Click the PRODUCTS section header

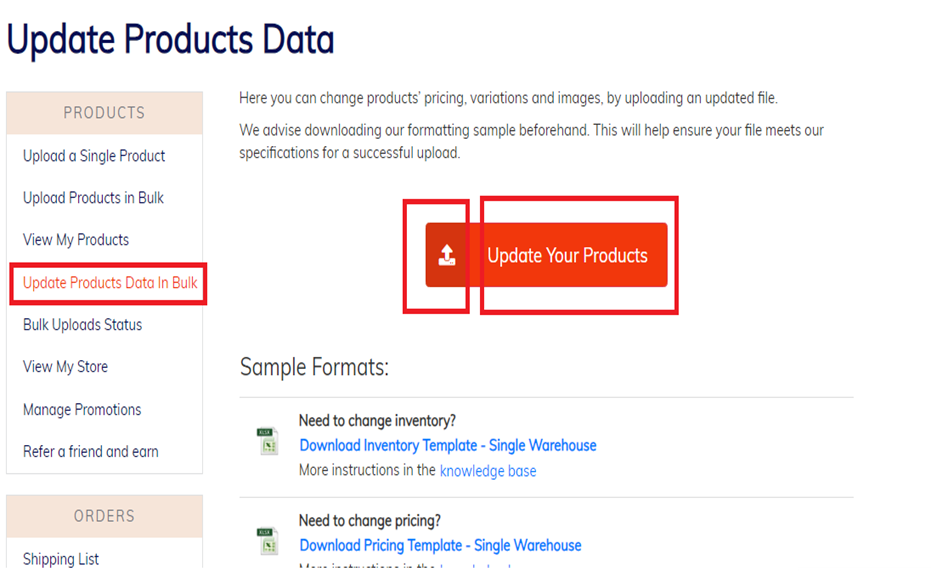pyautogui.click(x=104, y=113)
